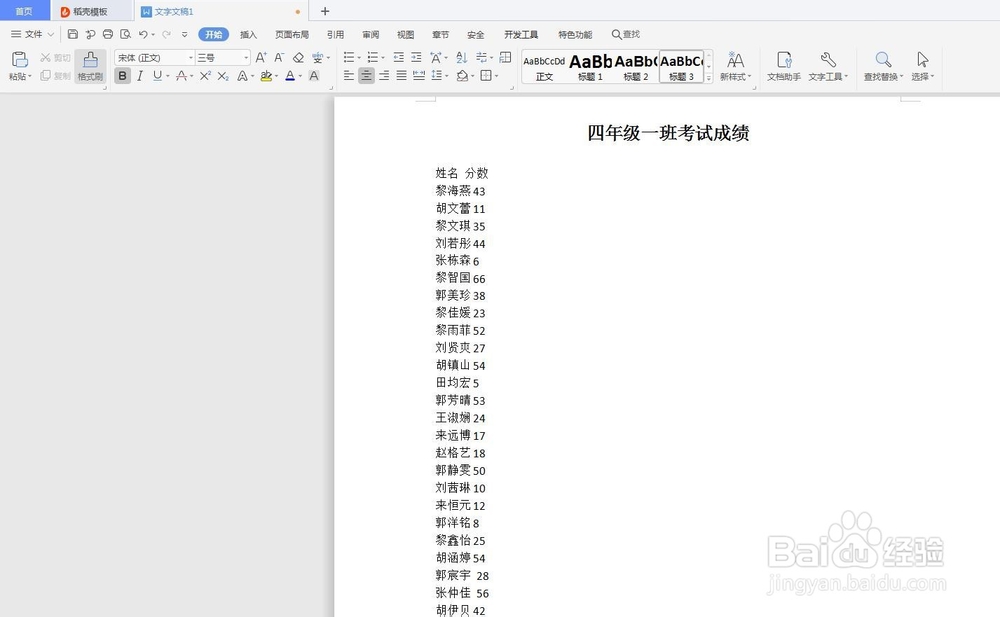Decrease font size with A- icon
This screenshot has width=1000, height=617.
tap(279, 57)
